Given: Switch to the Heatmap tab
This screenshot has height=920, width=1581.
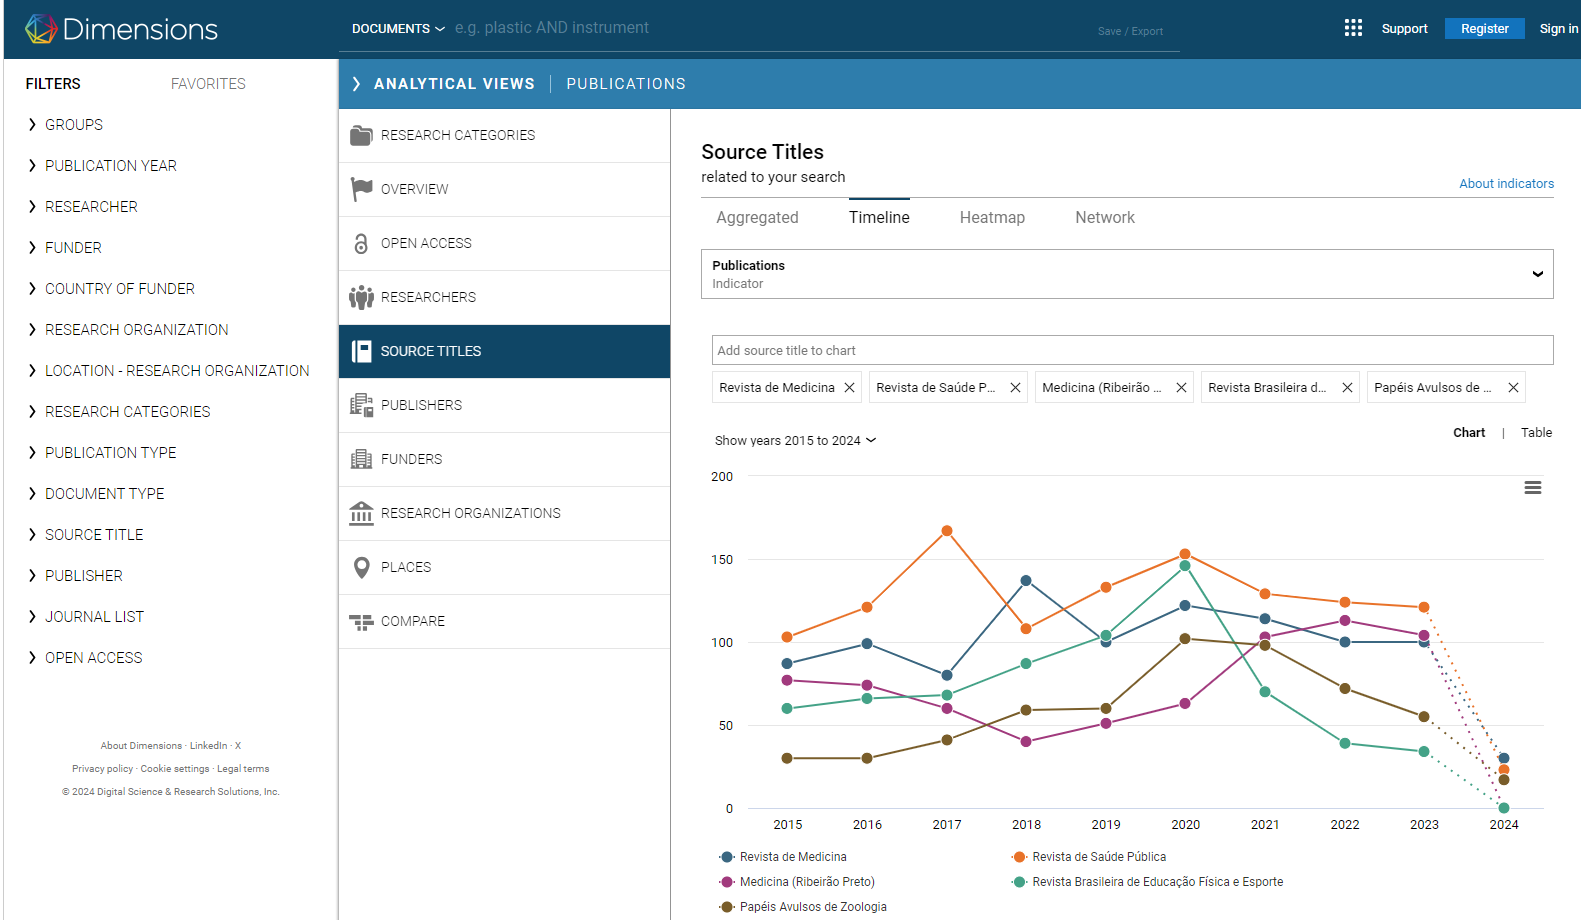Looking at the screenshot, I should [x=992, y=218].
